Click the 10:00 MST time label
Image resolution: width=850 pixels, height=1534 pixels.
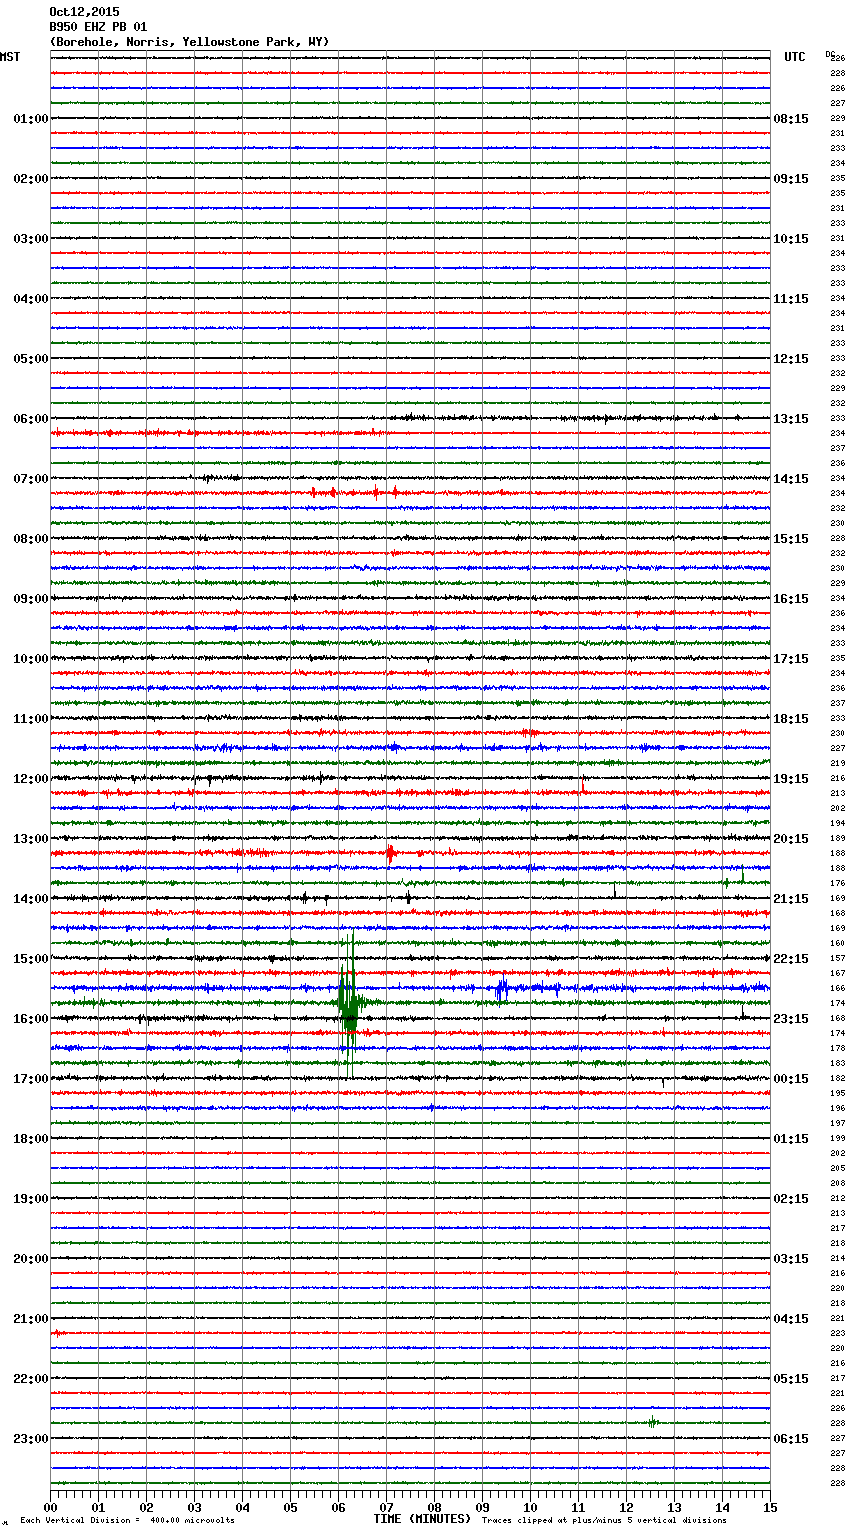[x=30, y=659]
